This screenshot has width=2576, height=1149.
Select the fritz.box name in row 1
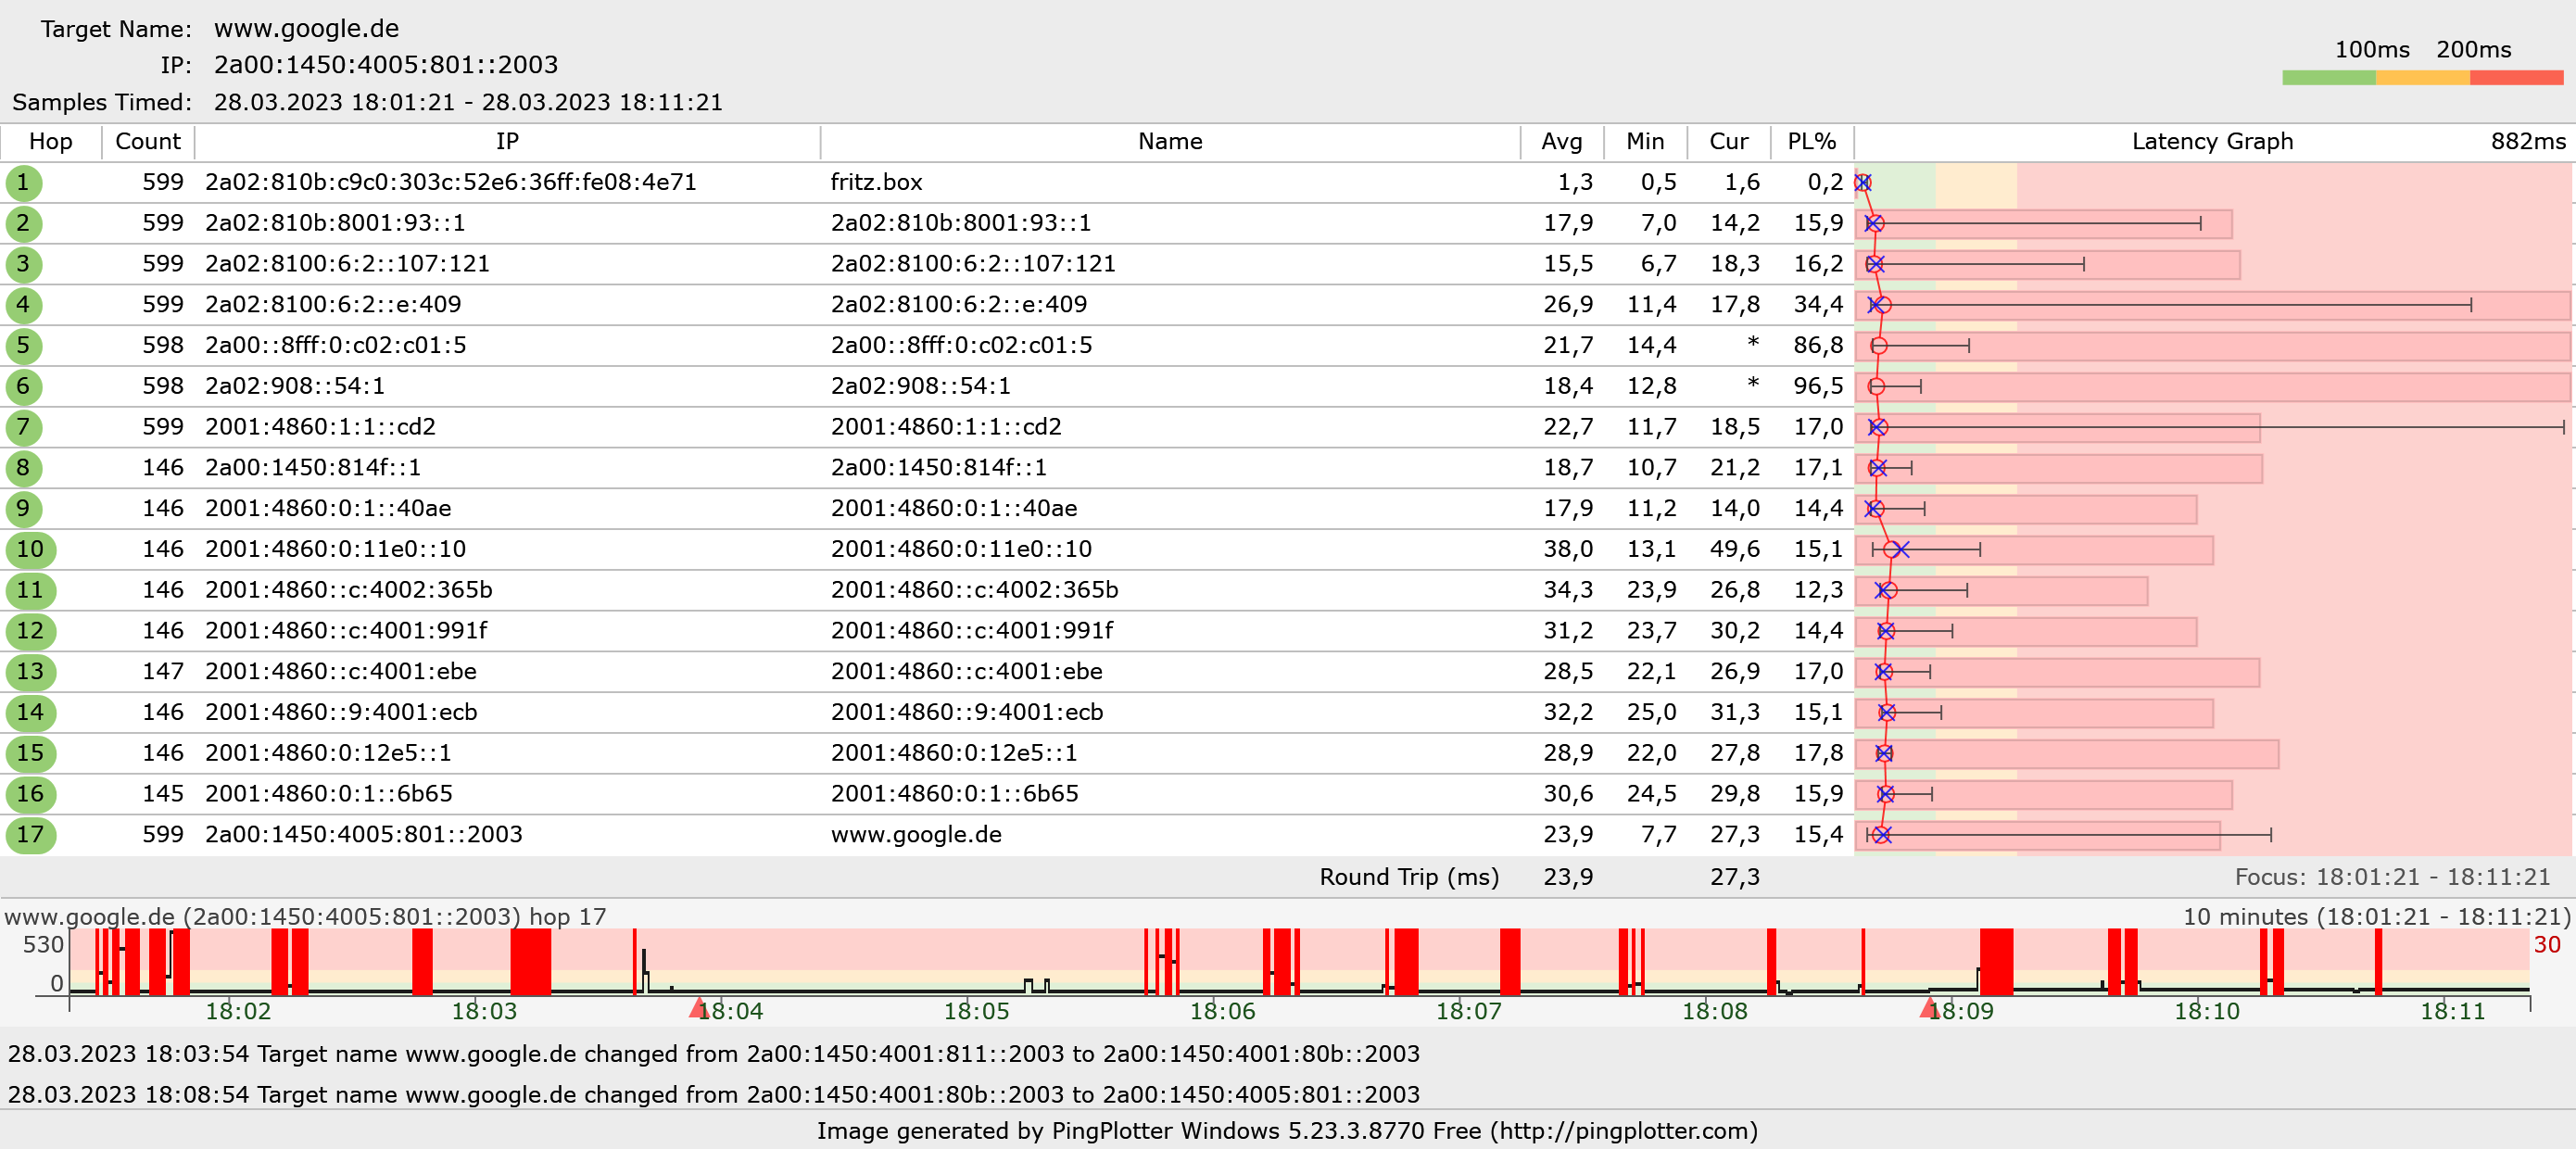tap(876, 183)
